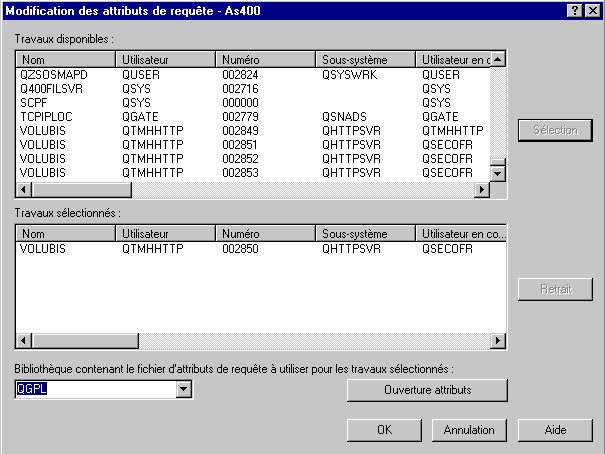This screenshot has height=454, width=605.
Task: Cancel using the Annulation button
Action: 469,430
